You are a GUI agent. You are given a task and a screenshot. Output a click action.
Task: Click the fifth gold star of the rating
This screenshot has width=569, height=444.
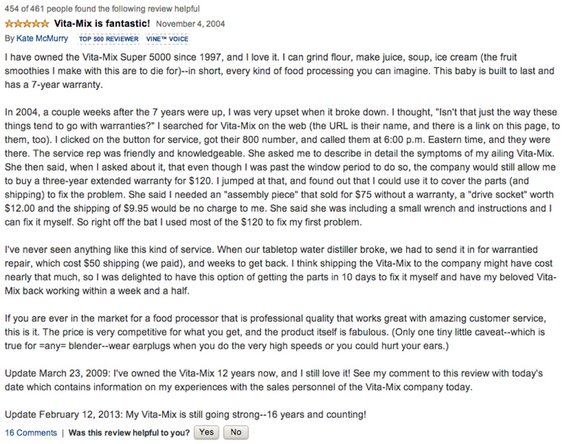[x=44, y=24]
